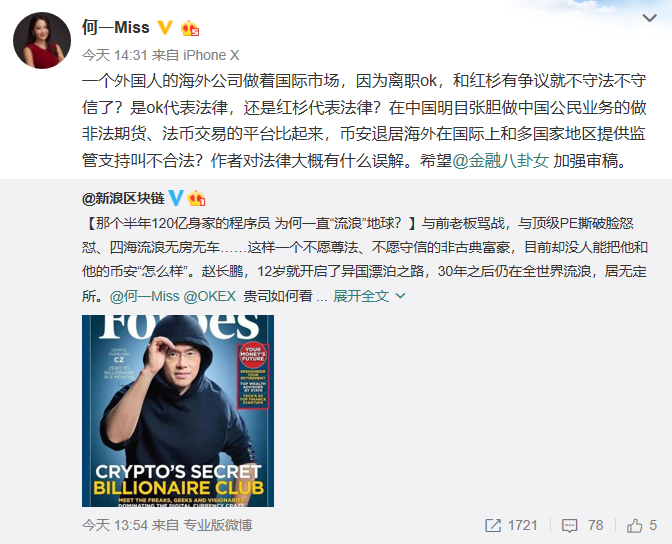Open 何一Miss profile avatar picture

coord(42,40)
